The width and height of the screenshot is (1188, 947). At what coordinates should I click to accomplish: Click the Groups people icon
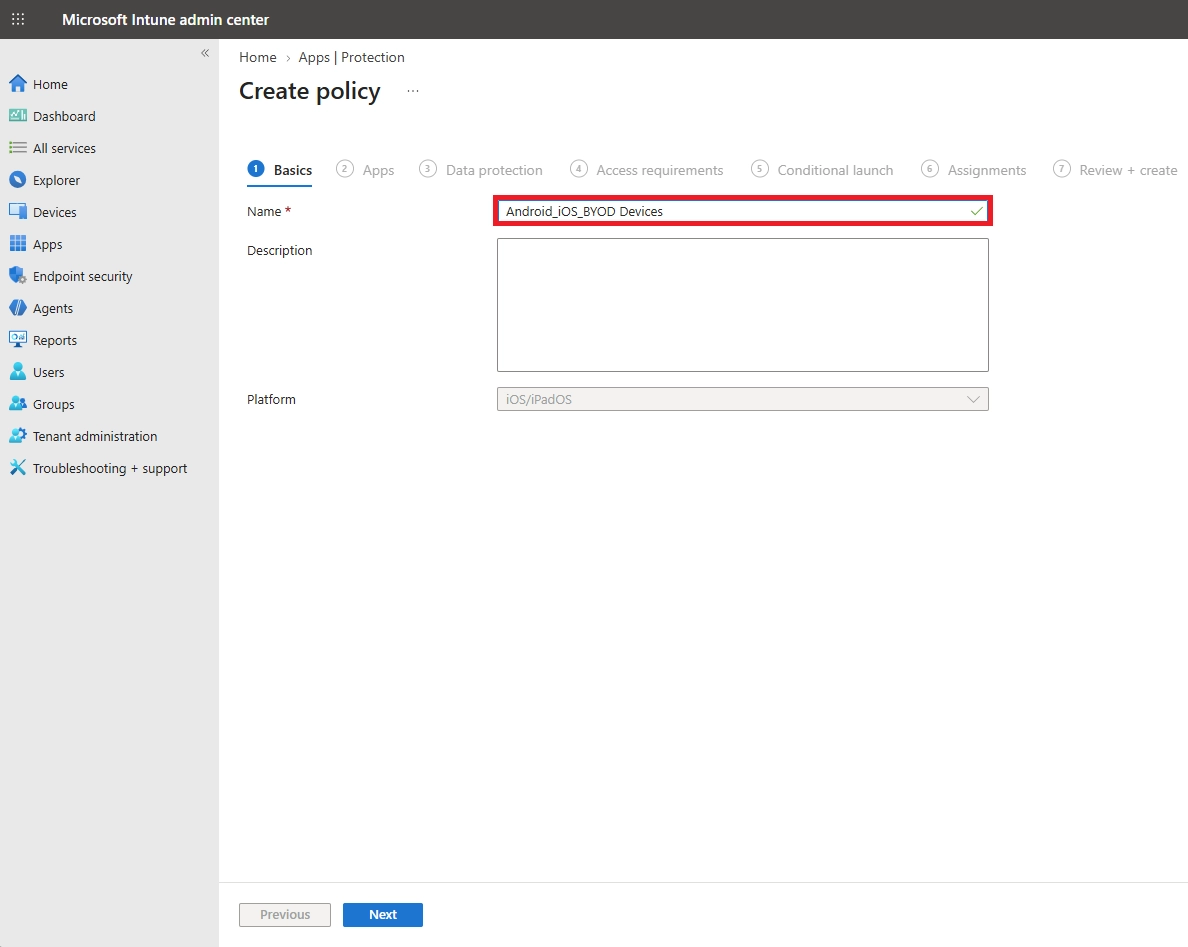17,404
